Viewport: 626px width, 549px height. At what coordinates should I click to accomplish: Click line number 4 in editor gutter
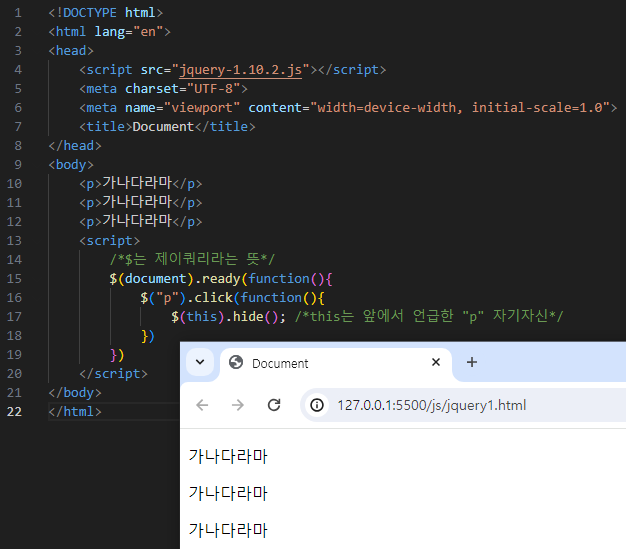[18, 70]
